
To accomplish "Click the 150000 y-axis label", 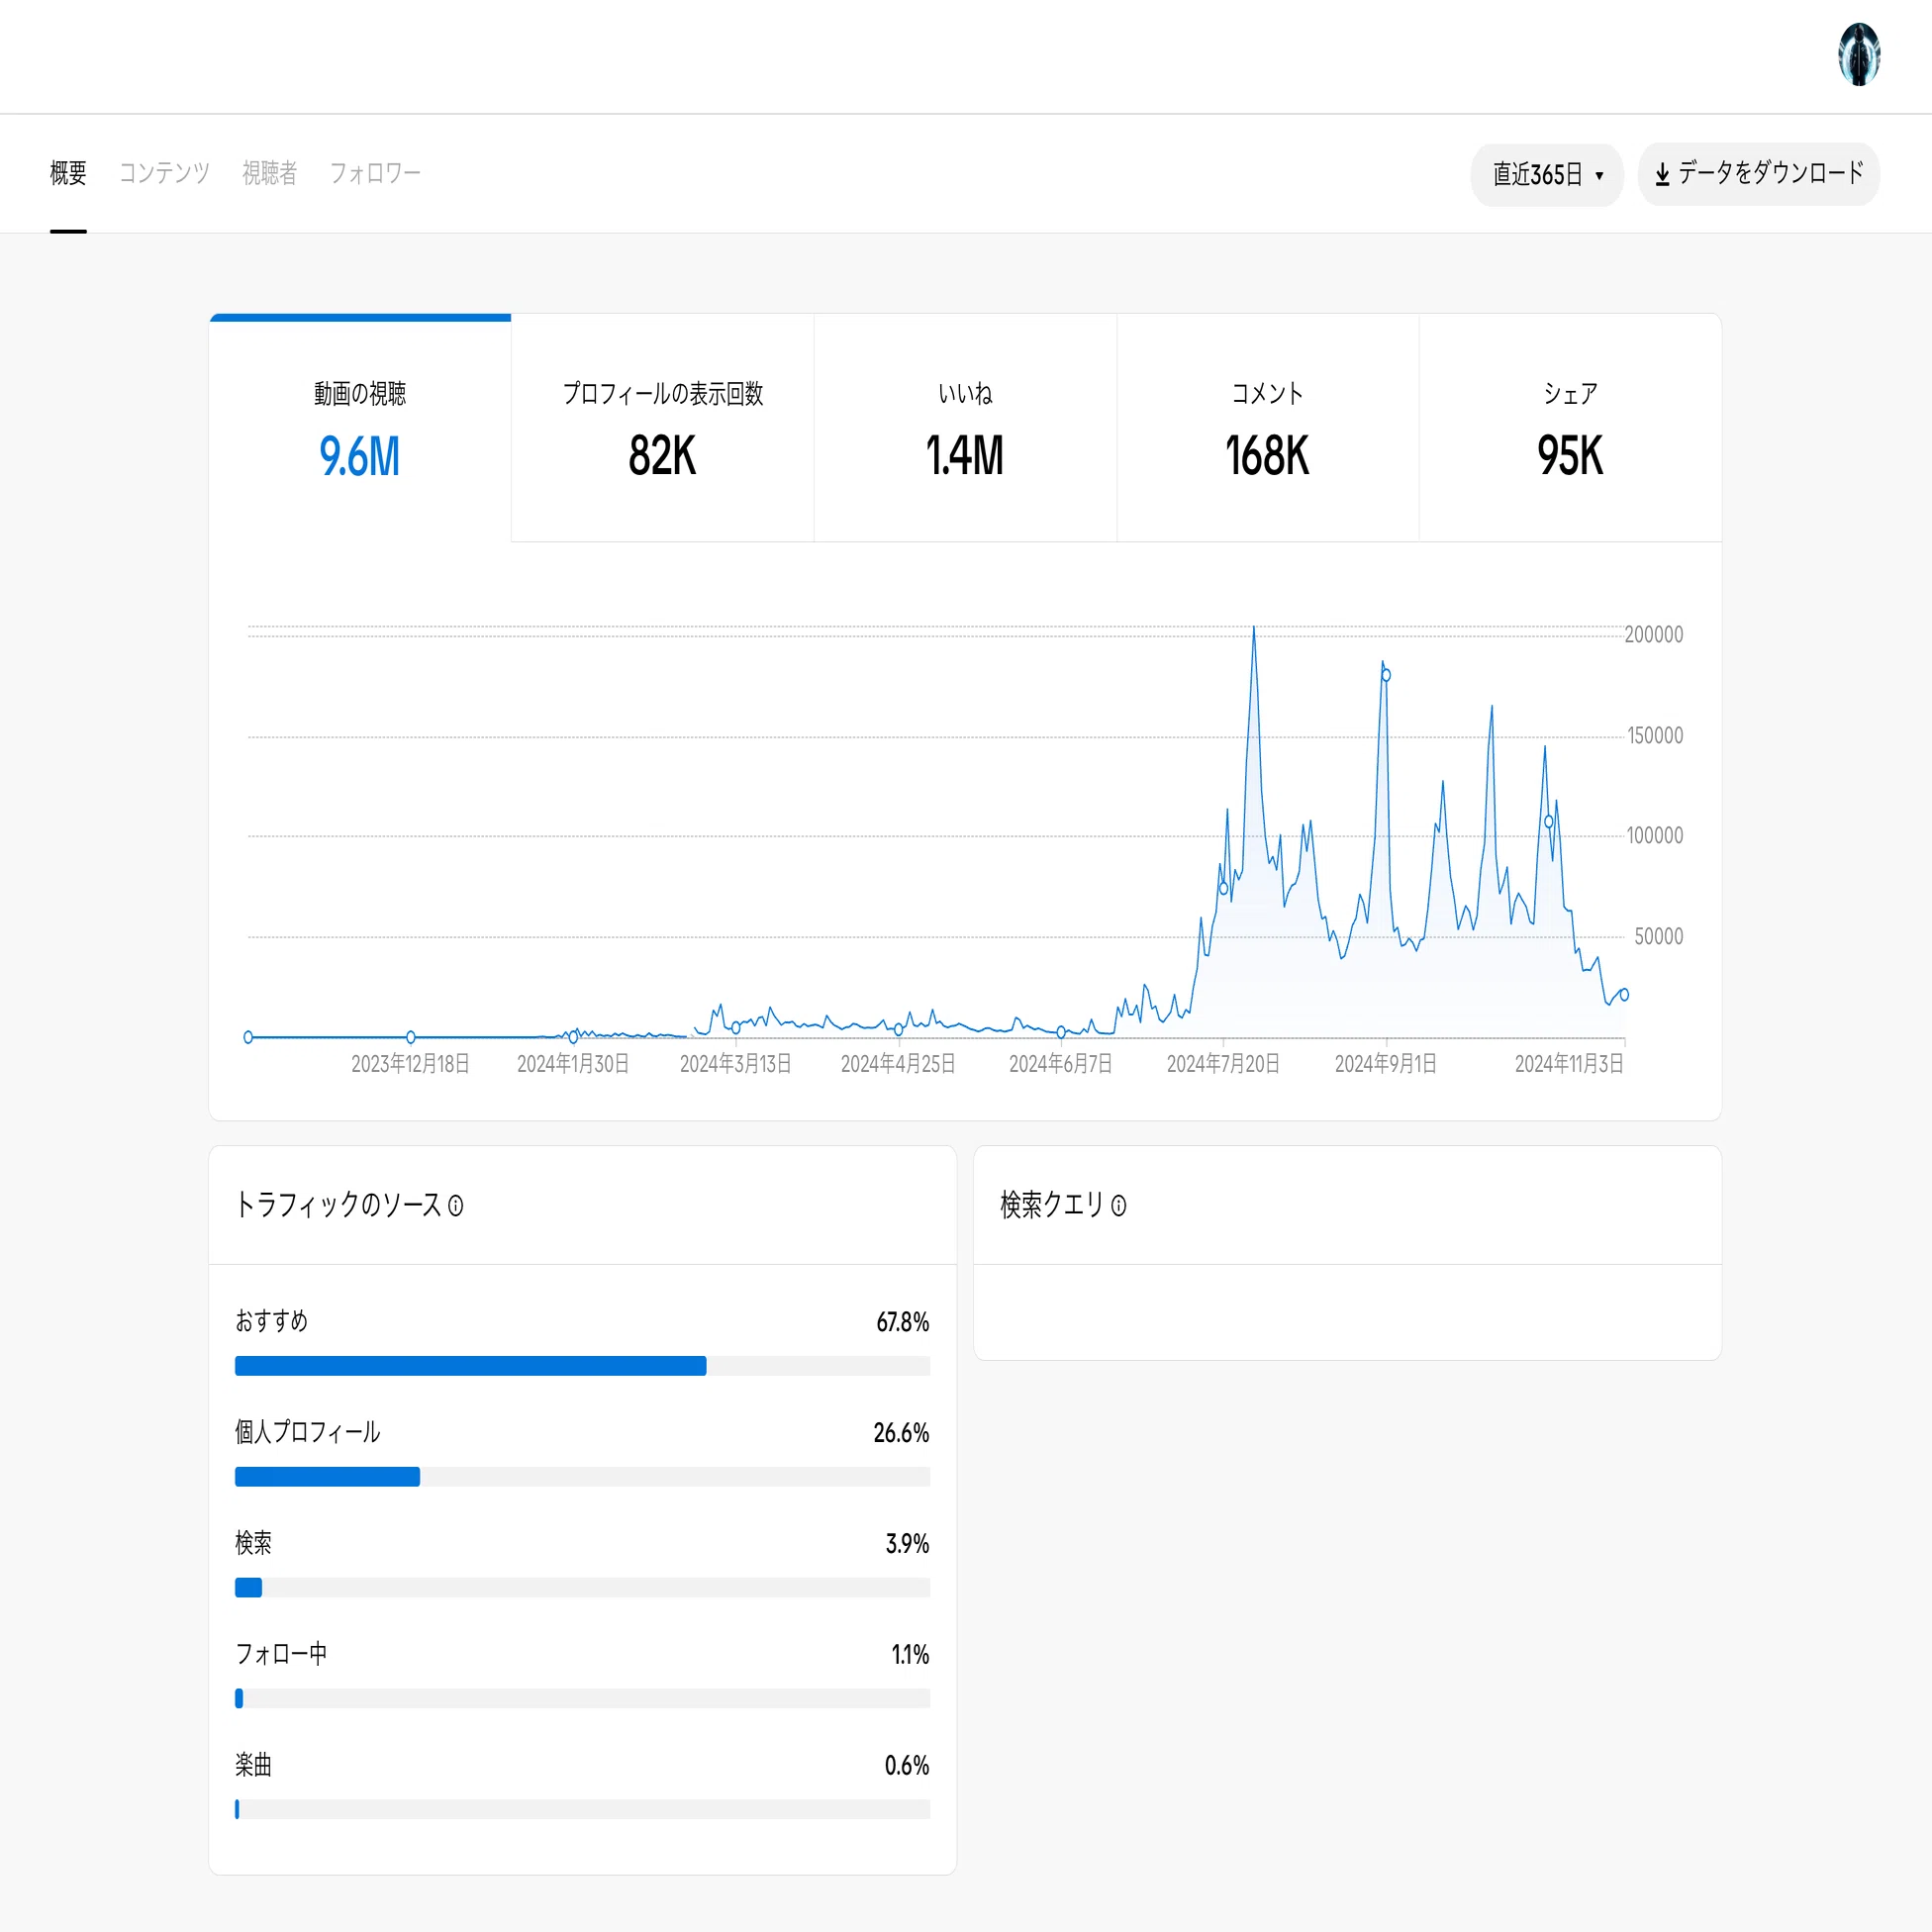I will pos(1655,736).
